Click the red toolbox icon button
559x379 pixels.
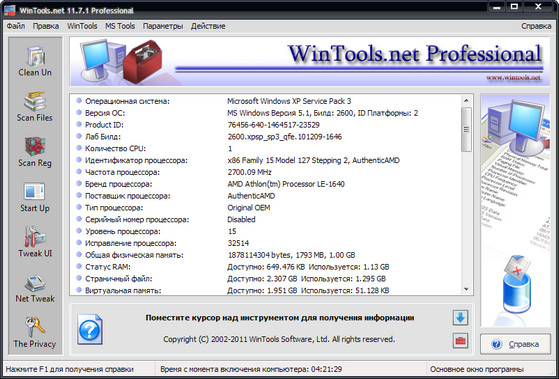460,340
